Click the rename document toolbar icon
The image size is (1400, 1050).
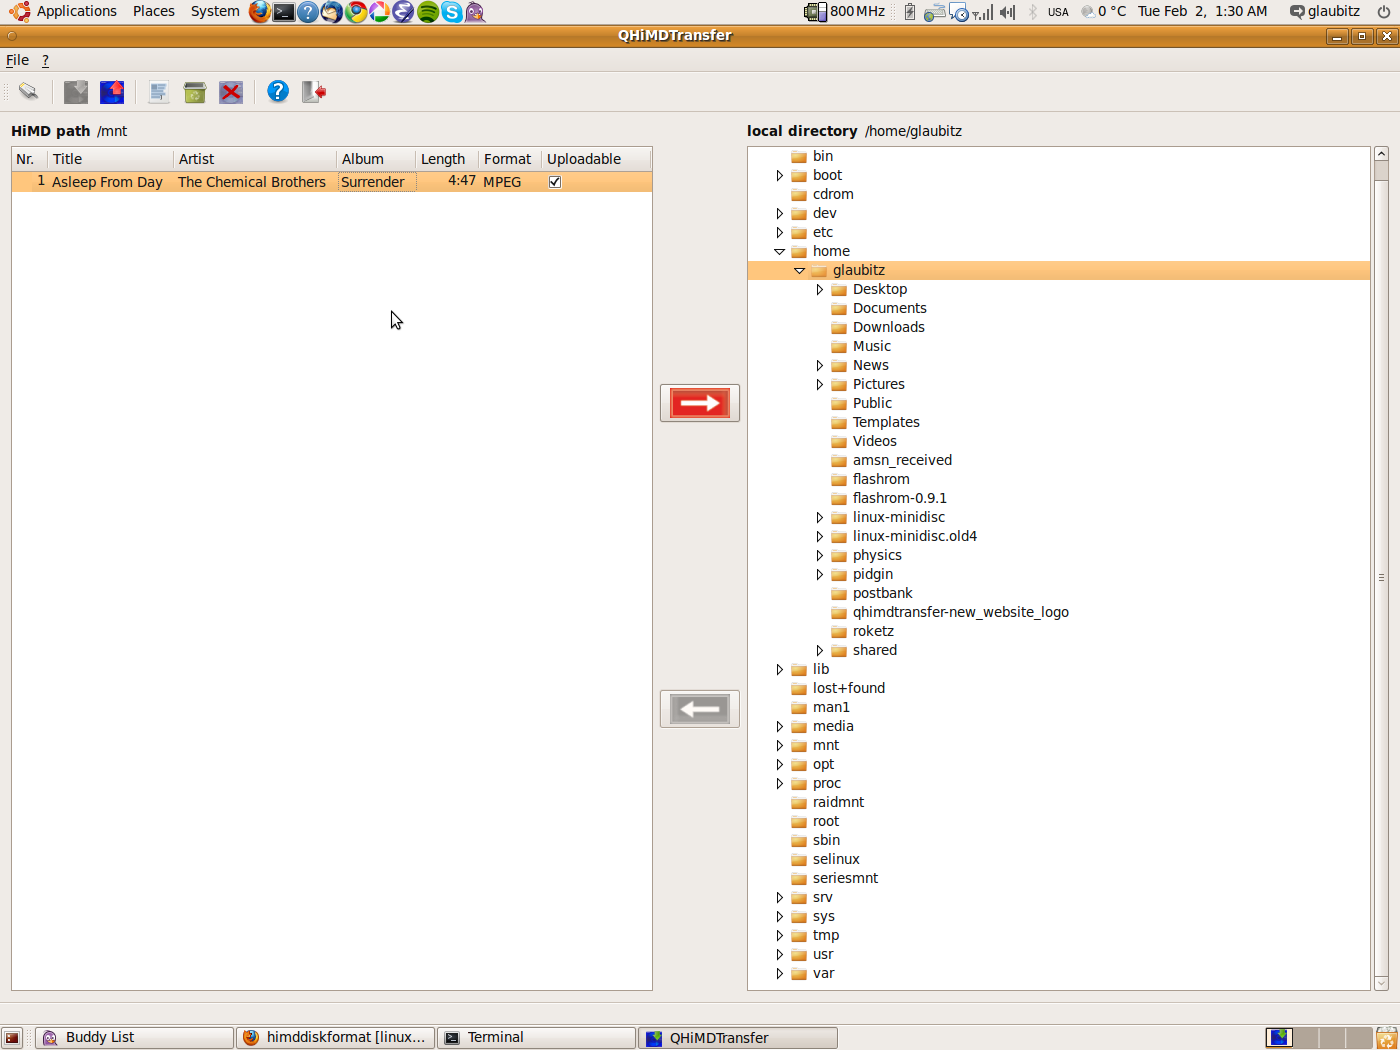click(x=158, y=92)
